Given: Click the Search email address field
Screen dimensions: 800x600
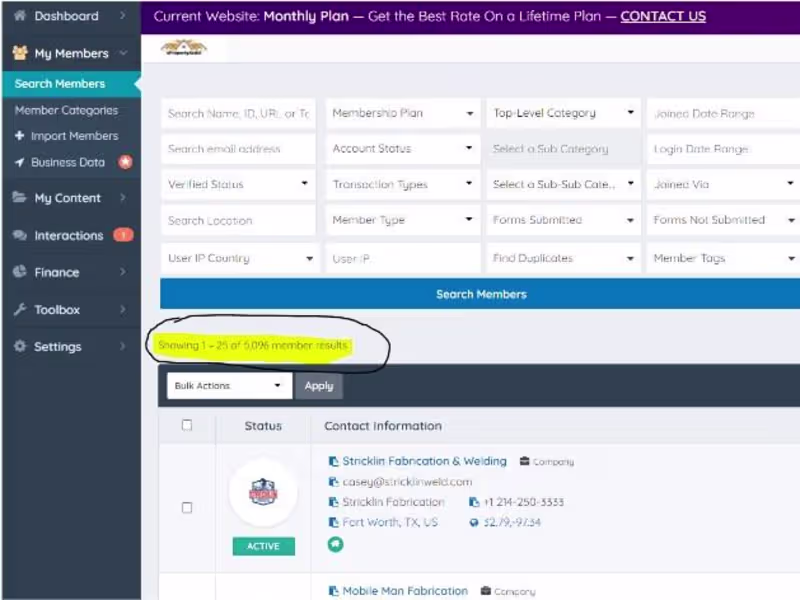Looking at the screenshot, I should pos(238,148).
